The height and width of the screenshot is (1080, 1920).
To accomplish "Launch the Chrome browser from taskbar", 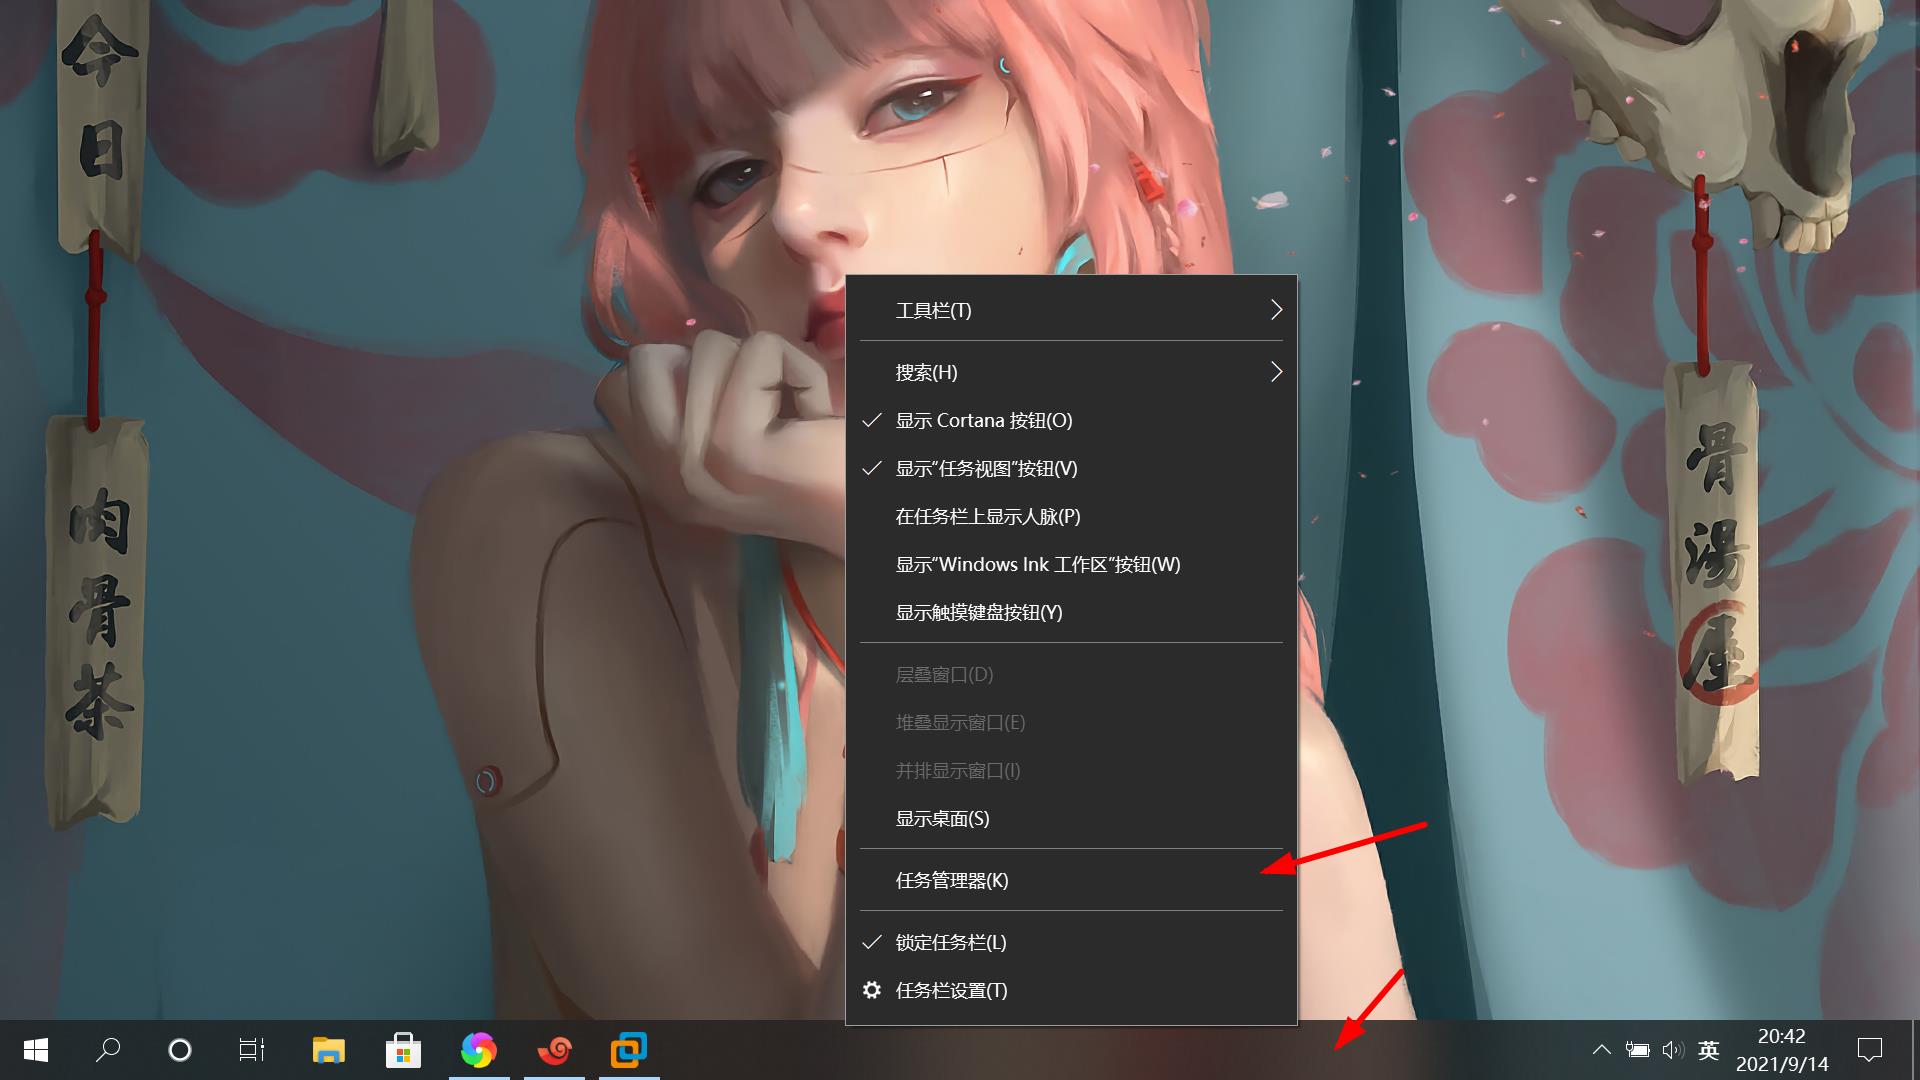I will [479, 1050].
